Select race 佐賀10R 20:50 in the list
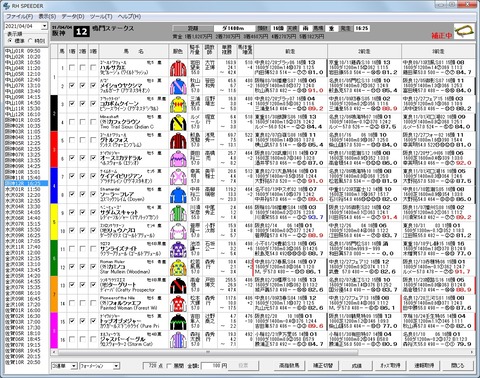This screenshot has width=480, height=378. tap(23, 362)
